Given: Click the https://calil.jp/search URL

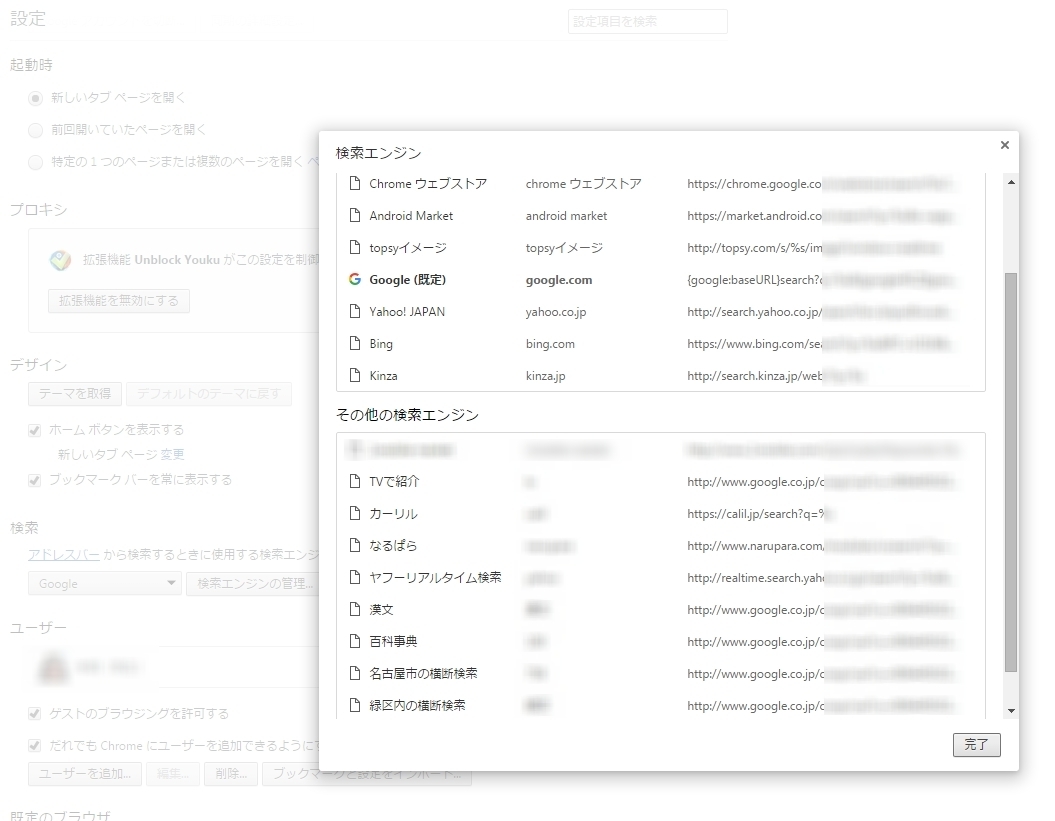Looking at the screenshot, I should 756,514.
